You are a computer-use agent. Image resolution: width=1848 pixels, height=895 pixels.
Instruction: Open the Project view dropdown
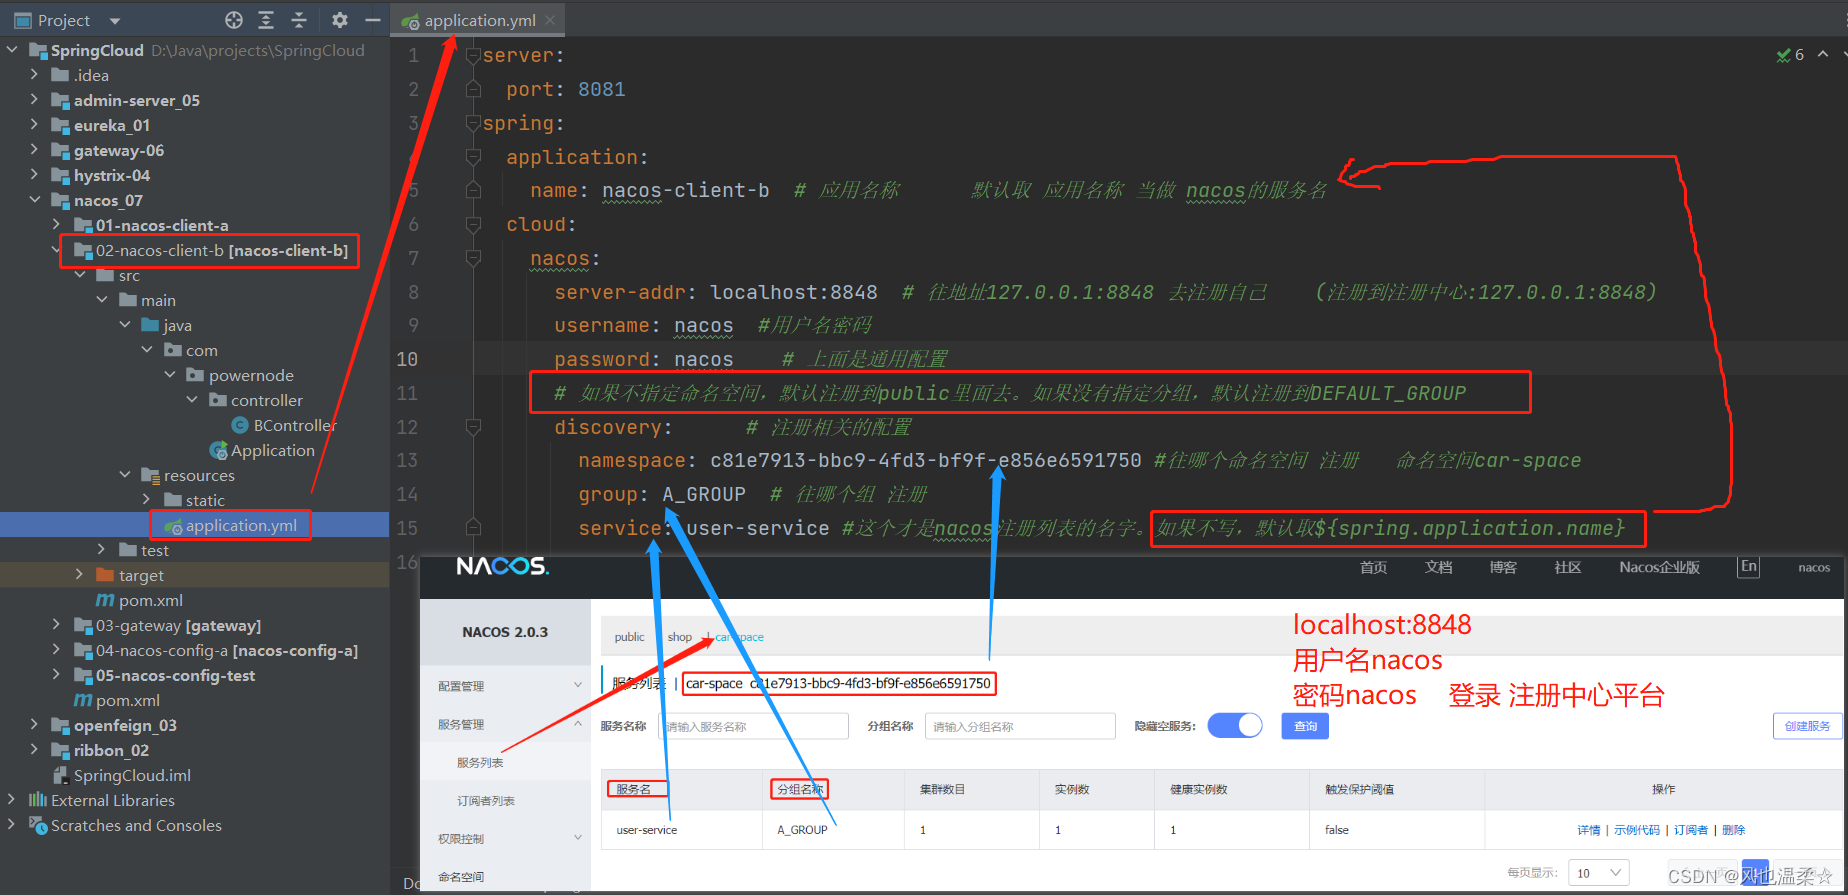[x=114, y=21]
